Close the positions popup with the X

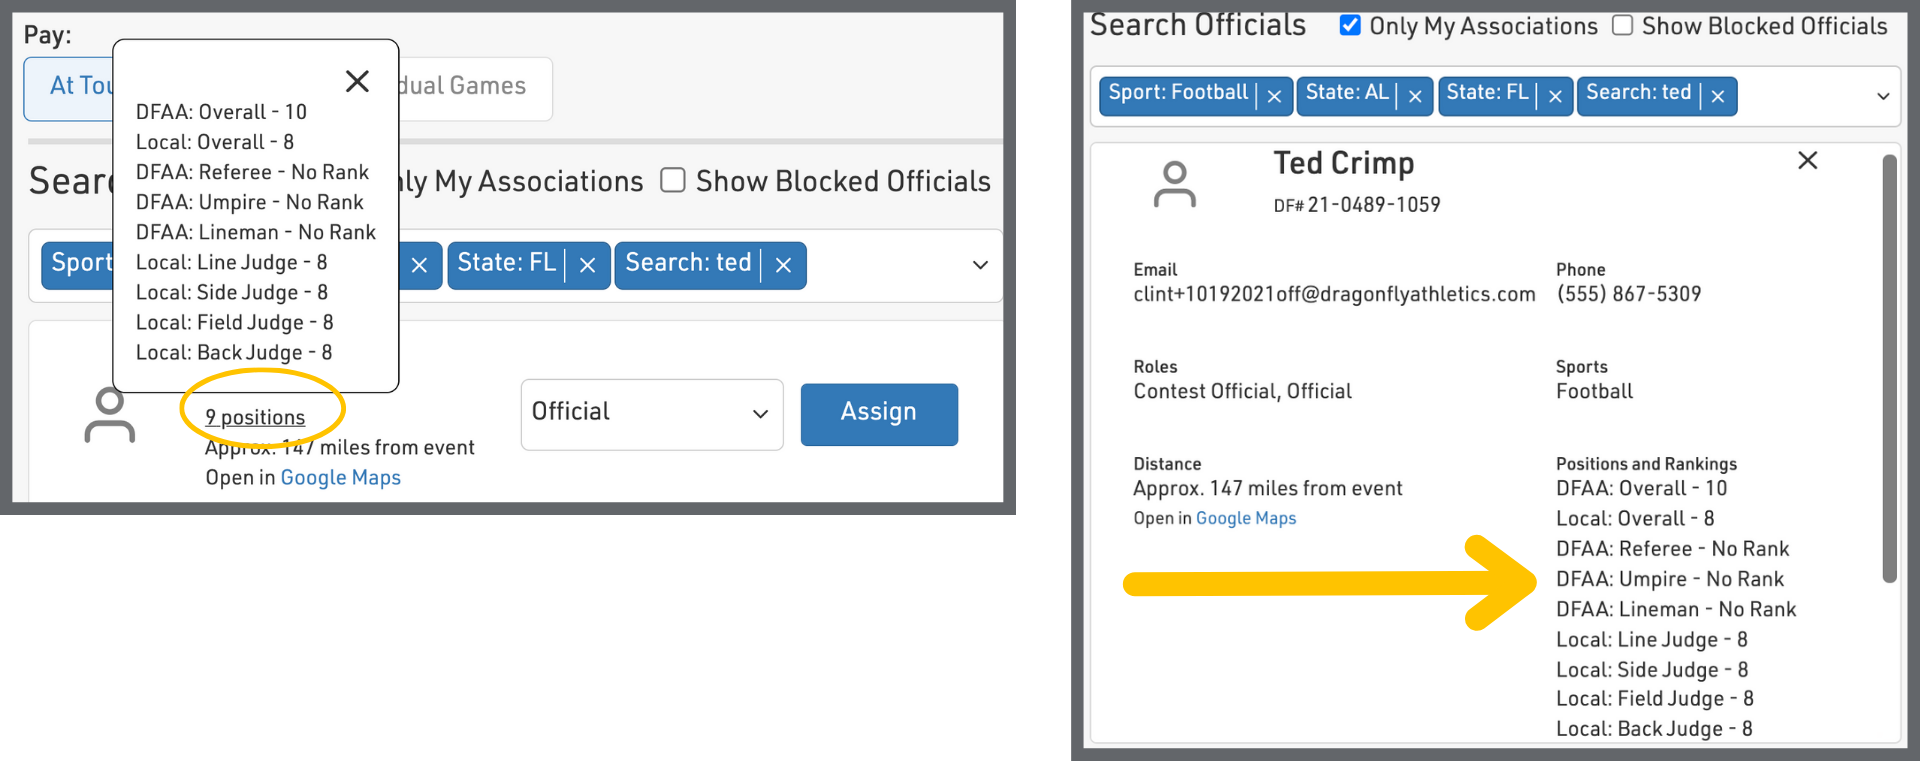coord(357,81)
